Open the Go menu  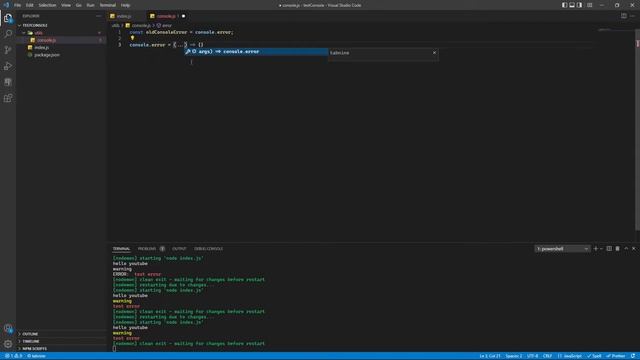click(78, 5)
